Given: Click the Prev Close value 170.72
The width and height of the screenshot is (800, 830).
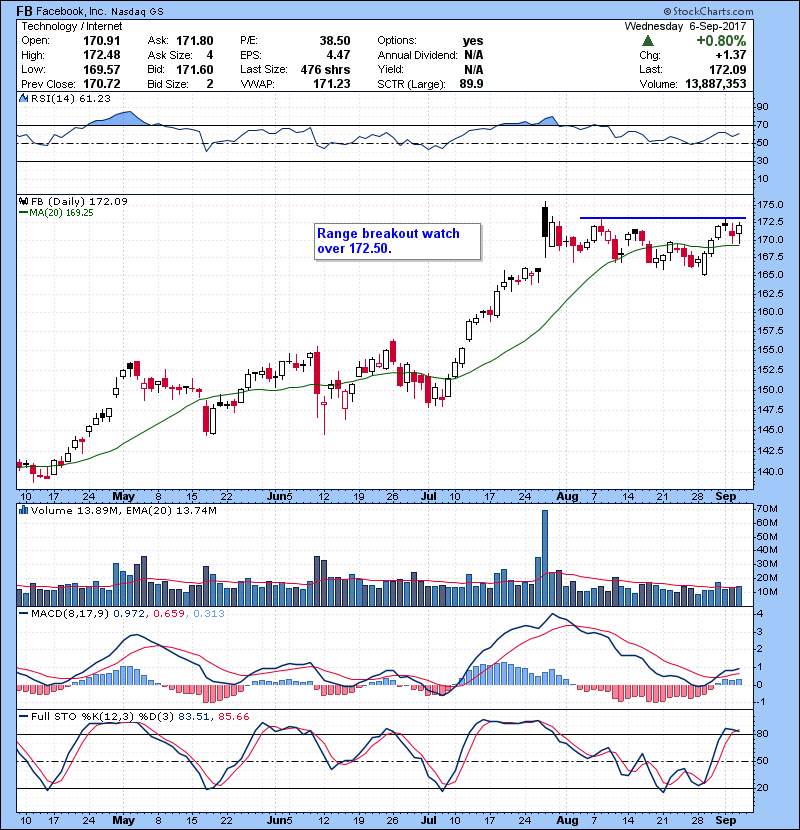Looking at the screenshot, I should [102, 84].
